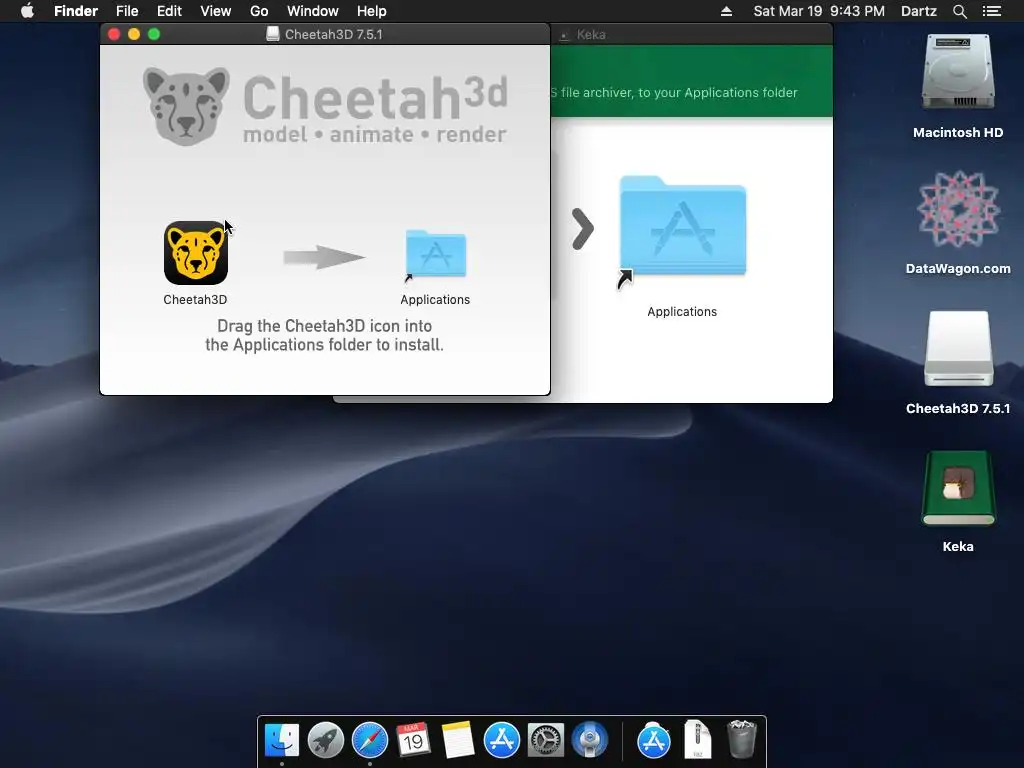Open the View menu

pyautogui.click(x=216, y=11)
